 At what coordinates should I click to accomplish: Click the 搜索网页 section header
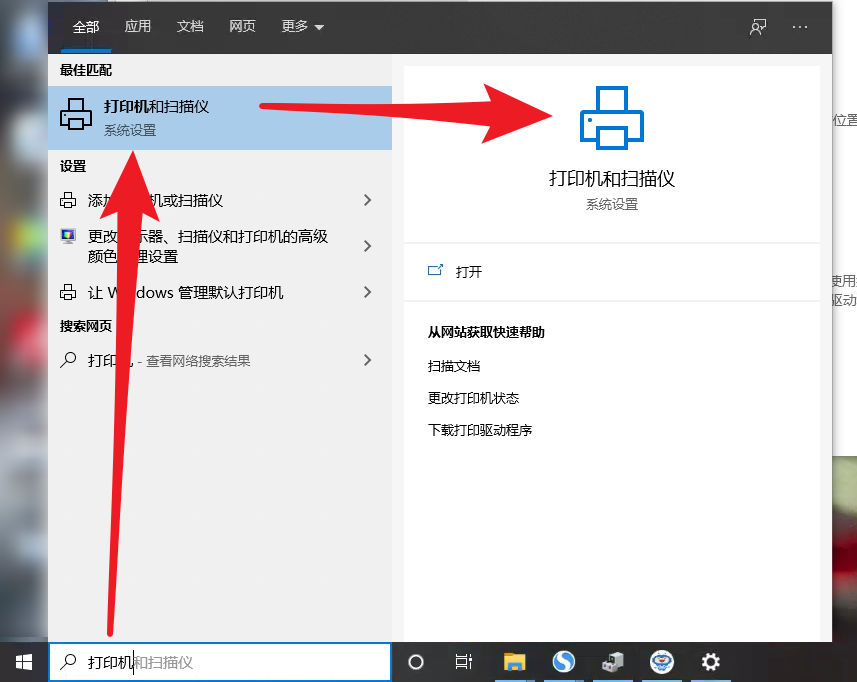[x=86, y=326]
